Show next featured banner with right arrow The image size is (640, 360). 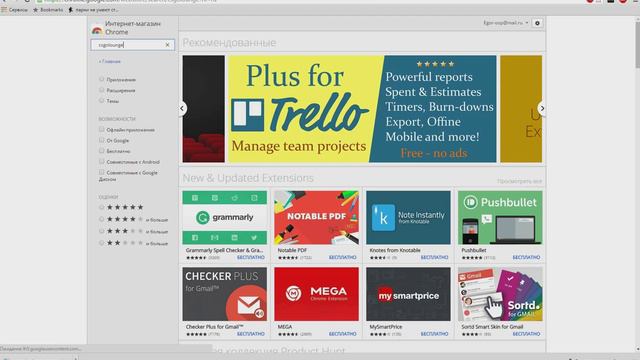click(542, 108)
